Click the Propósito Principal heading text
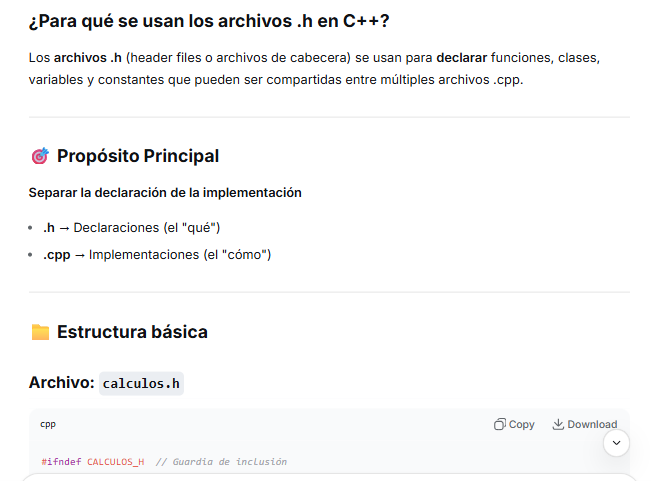This screenshot has height=481, width=651. [138, 156]
